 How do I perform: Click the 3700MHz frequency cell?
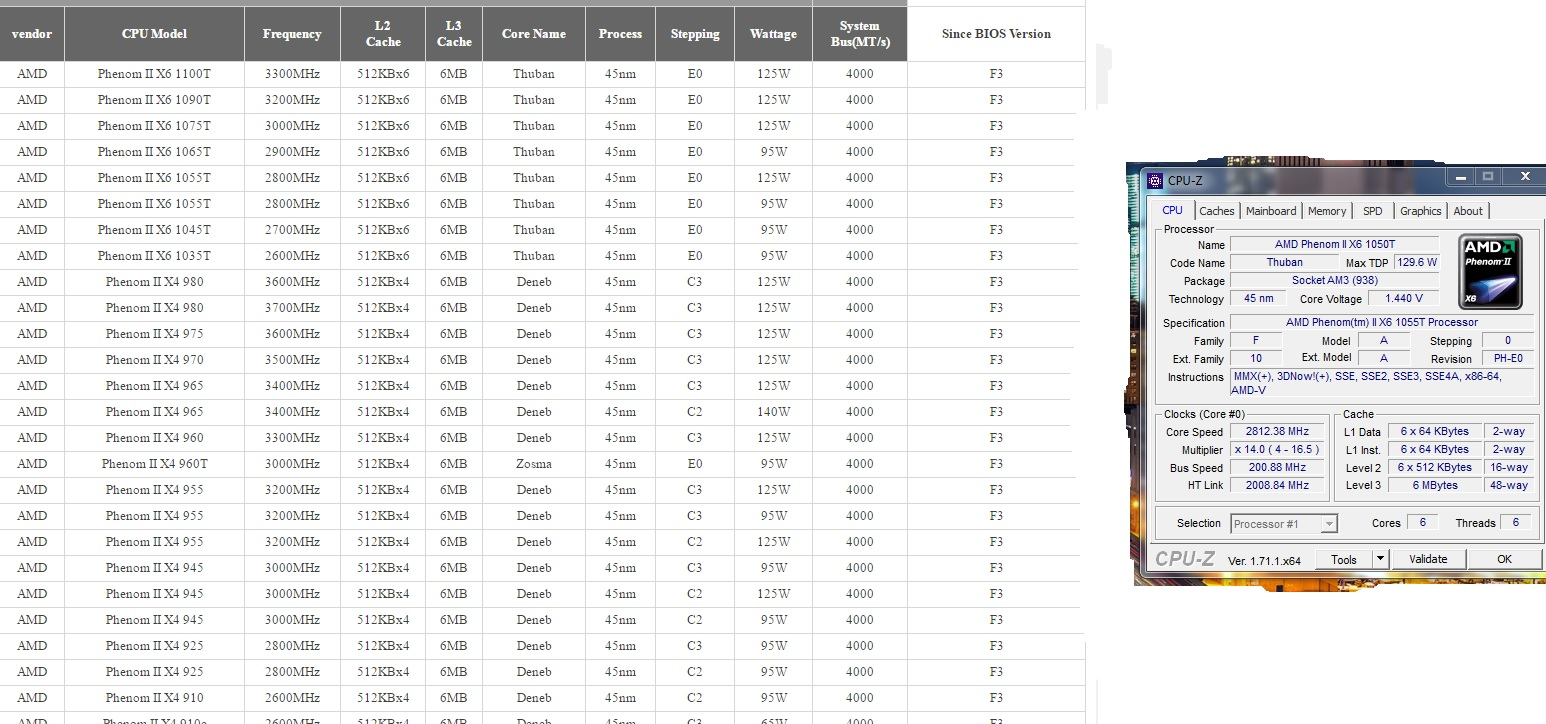tap(292, 308)
